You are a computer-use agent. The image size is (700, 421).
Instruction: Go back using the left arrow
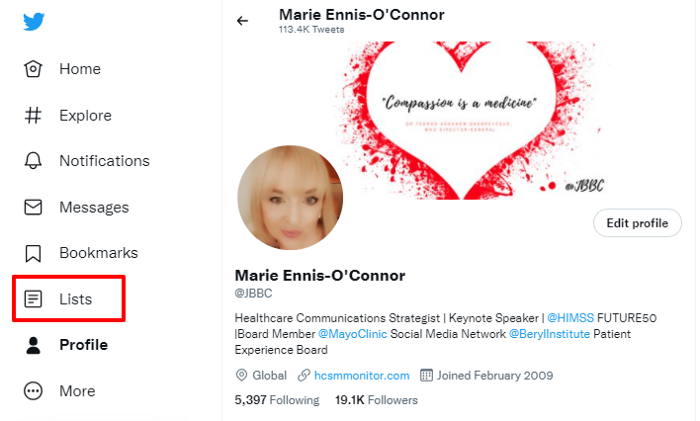point(242,21)
